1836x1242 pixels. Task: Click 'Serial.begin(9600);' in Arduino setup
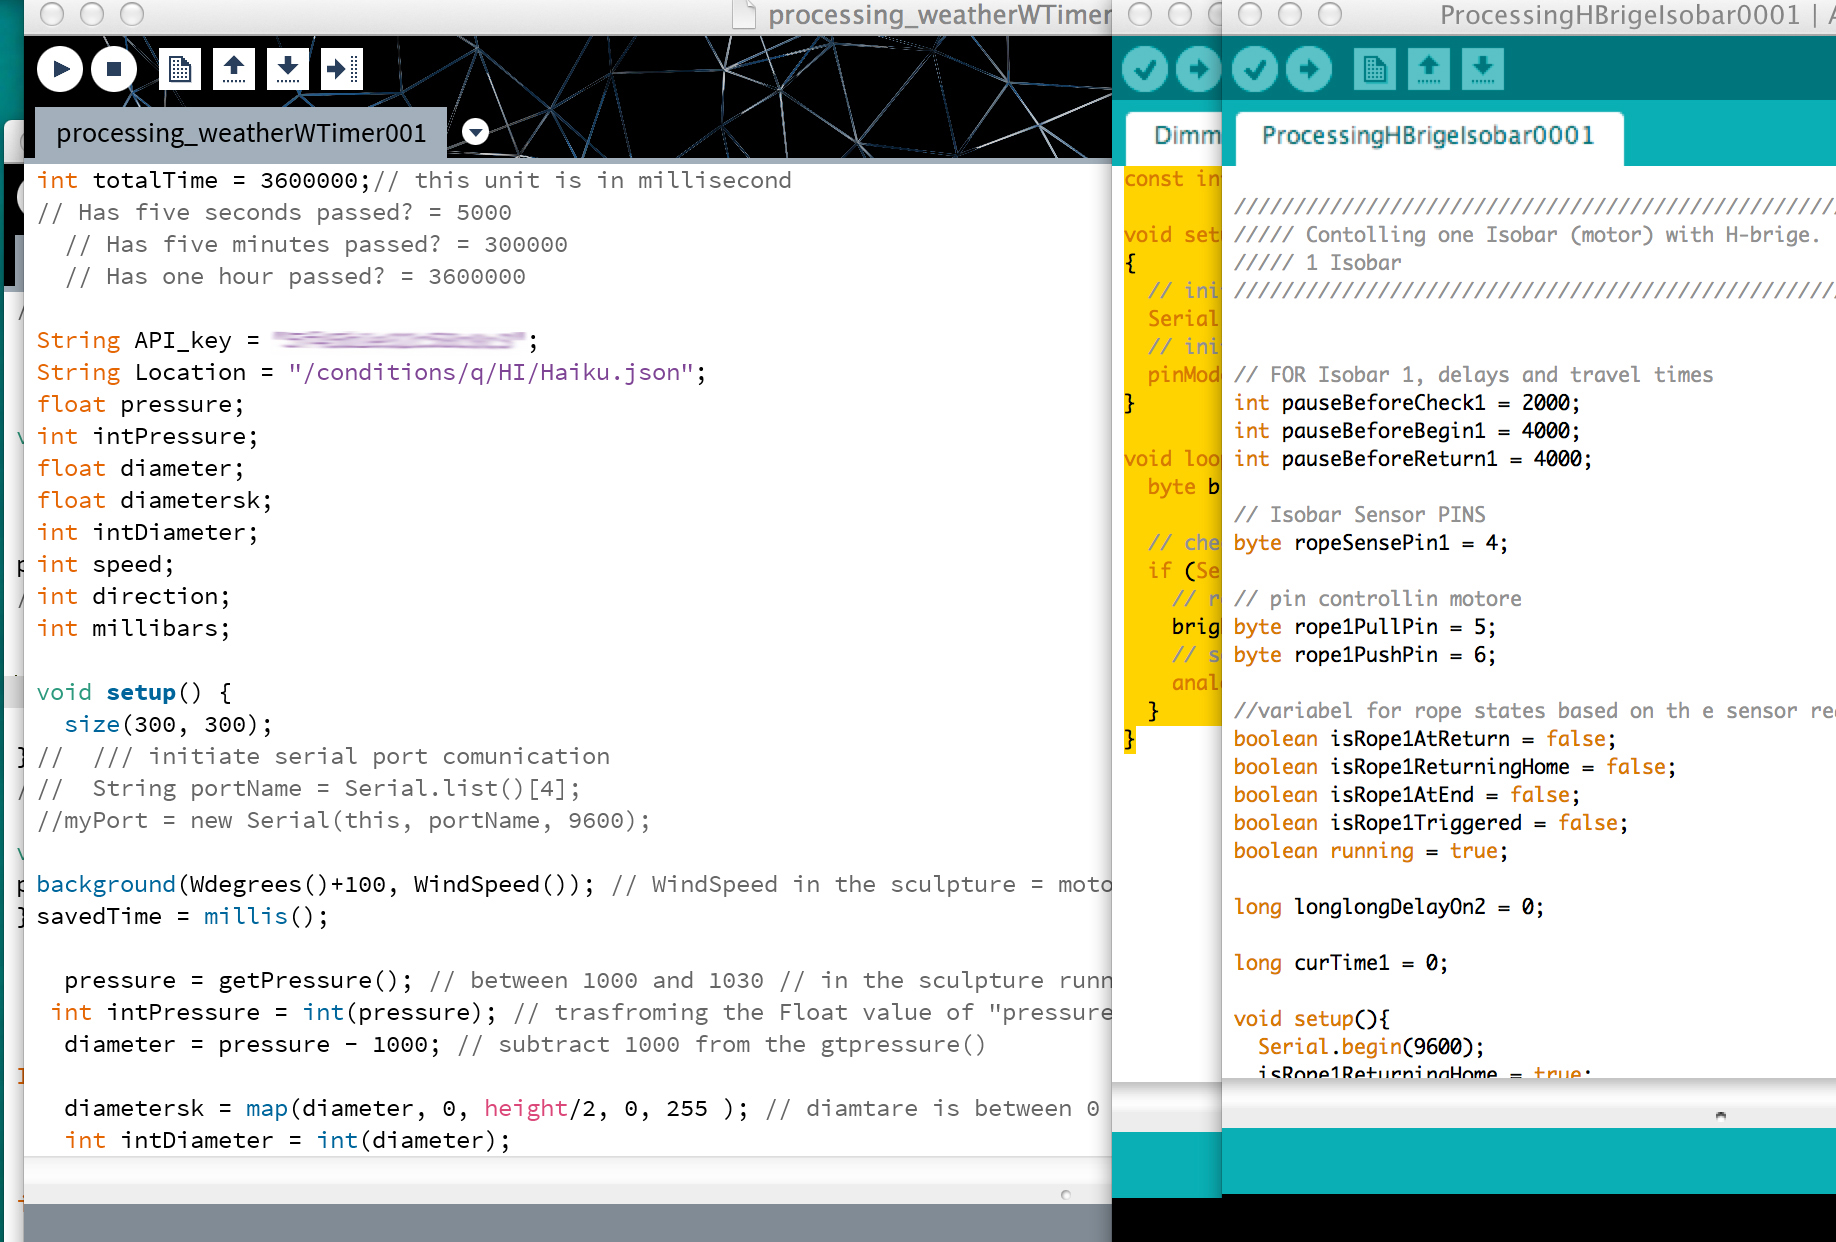1370,1047
